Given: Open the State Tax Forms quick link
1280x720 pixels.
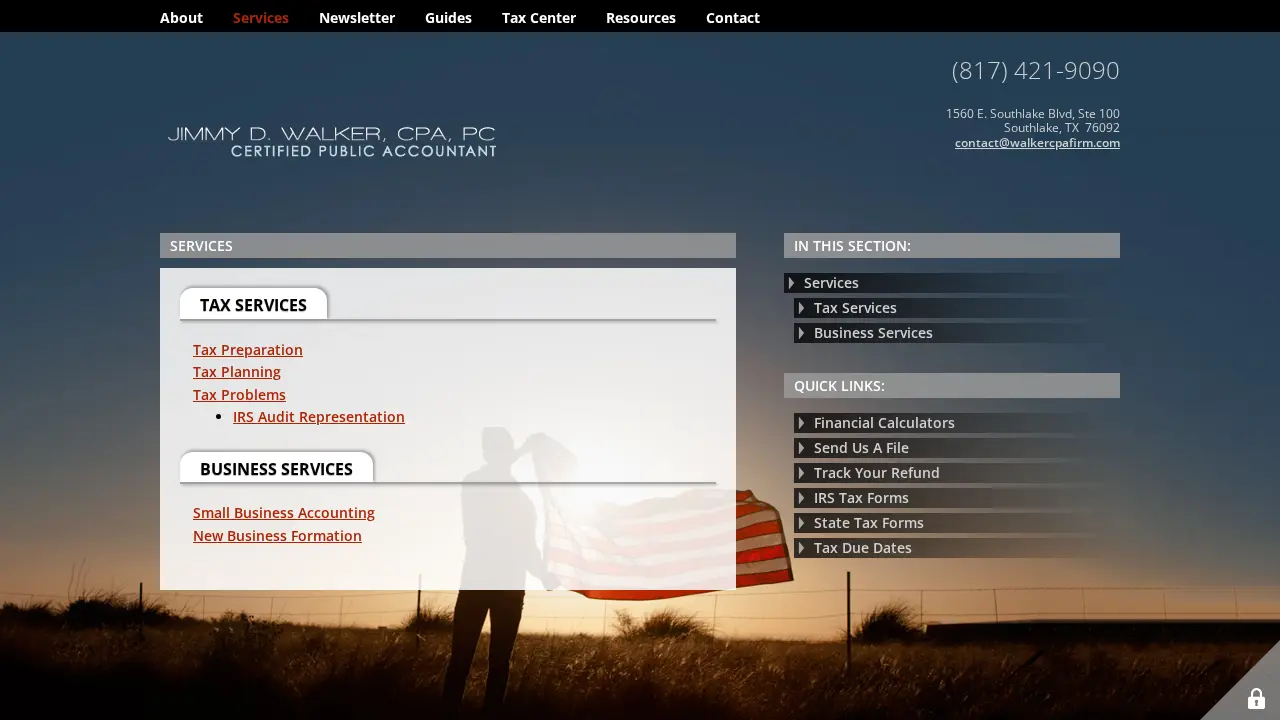Looking at the screenshot, I should coord(957,523).
